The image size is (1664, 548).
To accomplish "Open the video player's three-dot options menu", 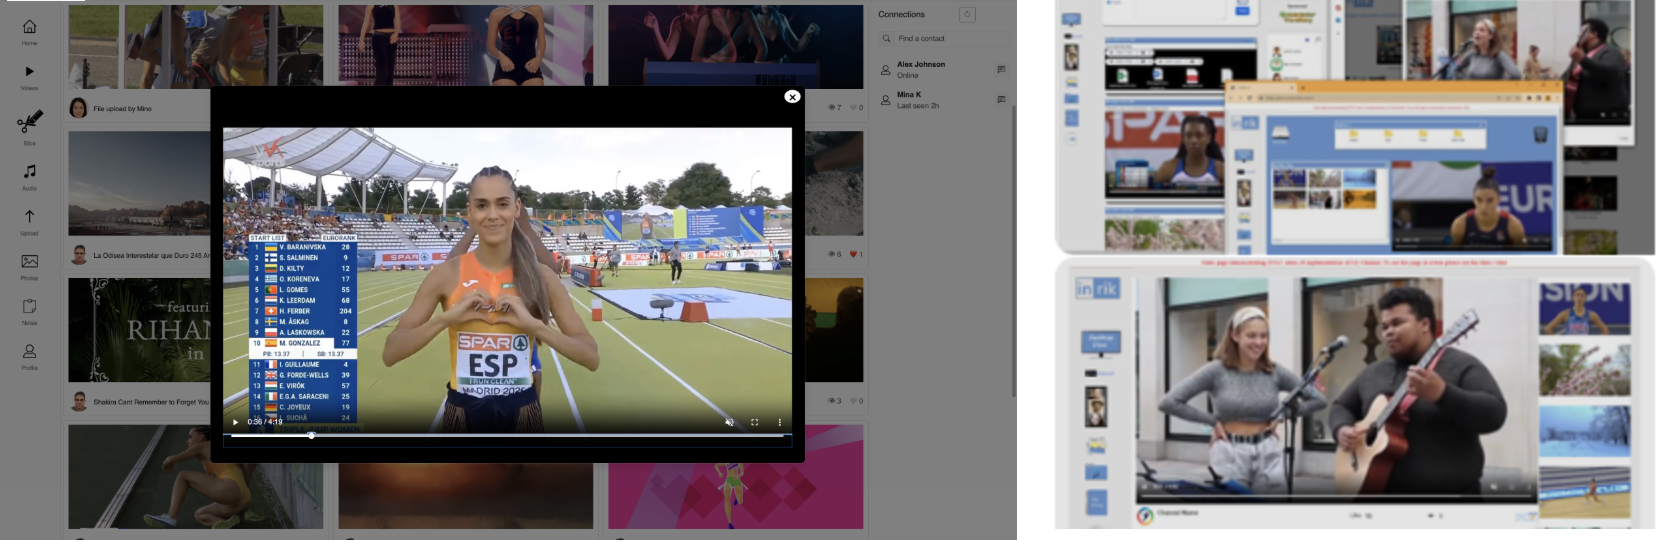I will (779, 422).
